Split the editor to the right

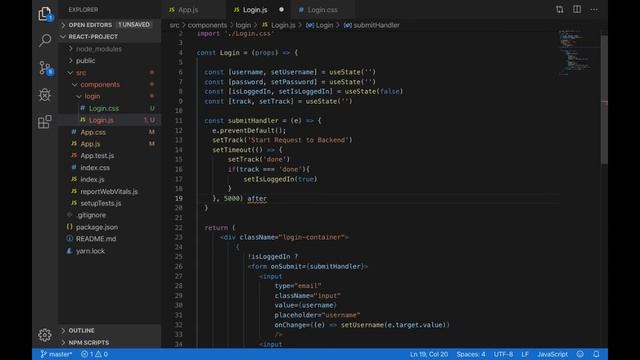pos(577,9)
